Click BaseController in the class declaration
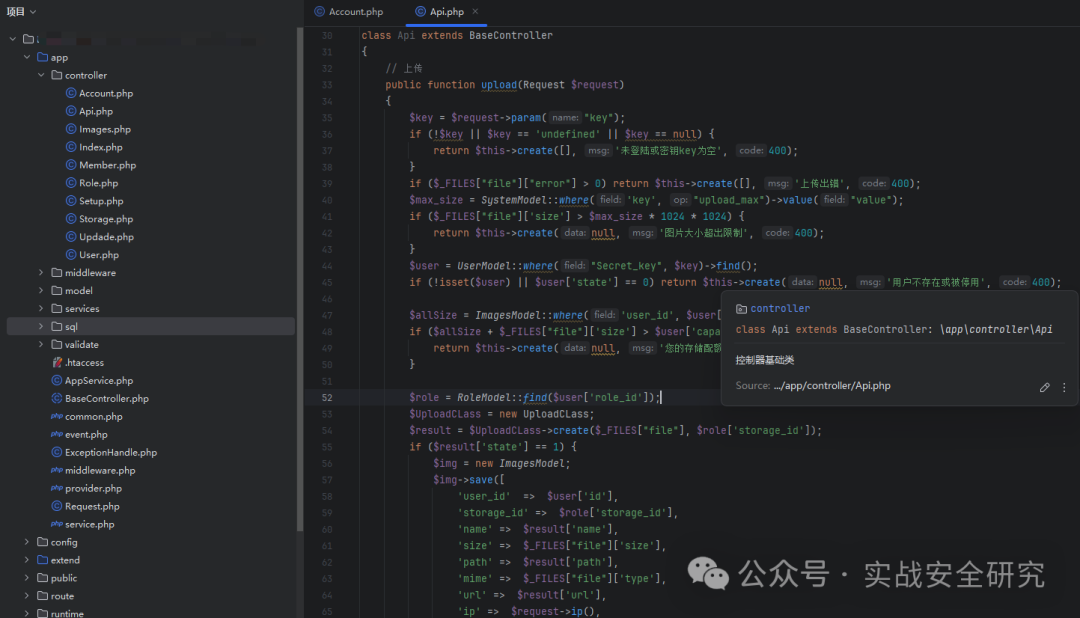The image size is (1080, 618). click(510, 35)
